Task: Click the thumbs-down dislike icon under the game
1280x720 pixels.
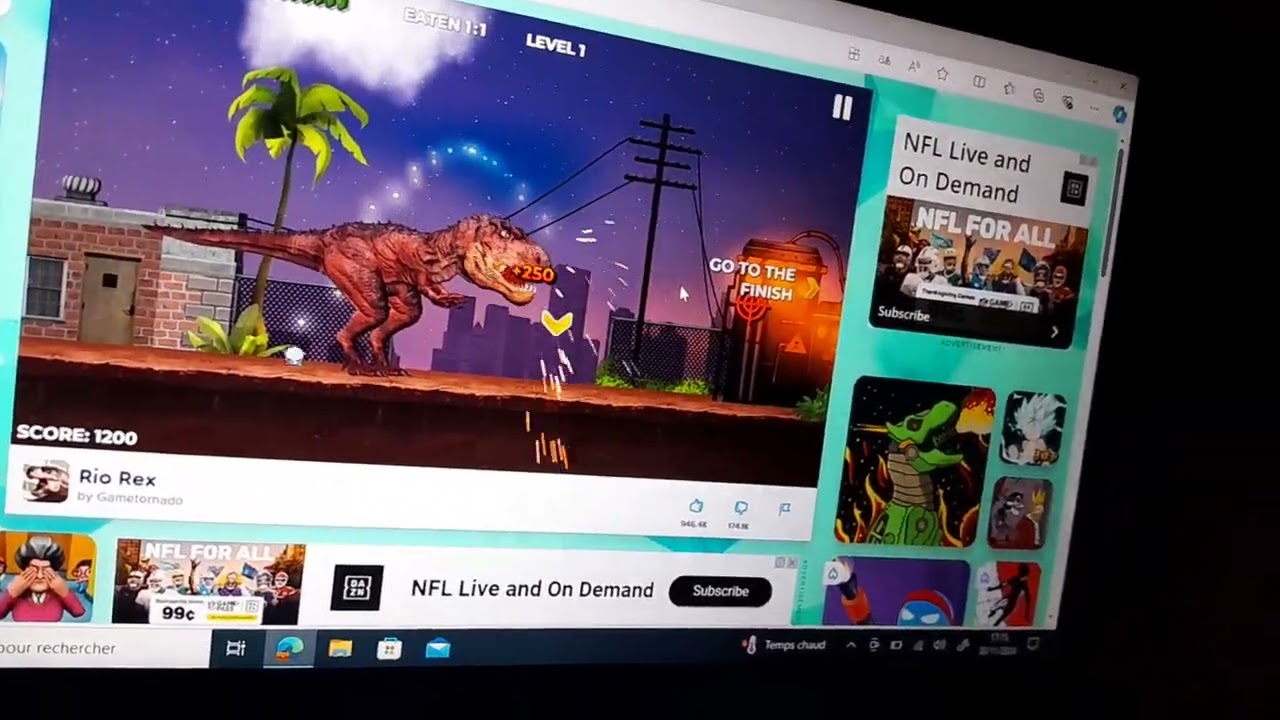Action: [x=741, y=508]
